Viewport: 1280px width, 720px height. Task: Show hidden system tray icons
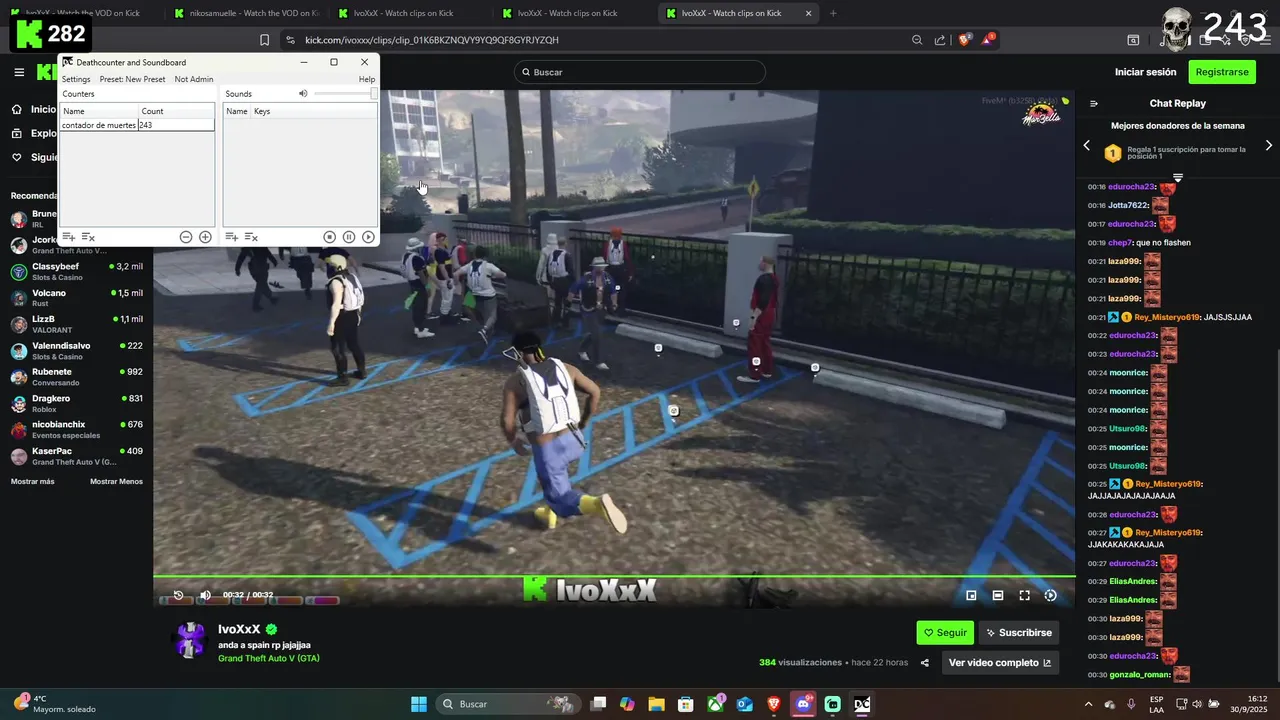[1088, 704]
